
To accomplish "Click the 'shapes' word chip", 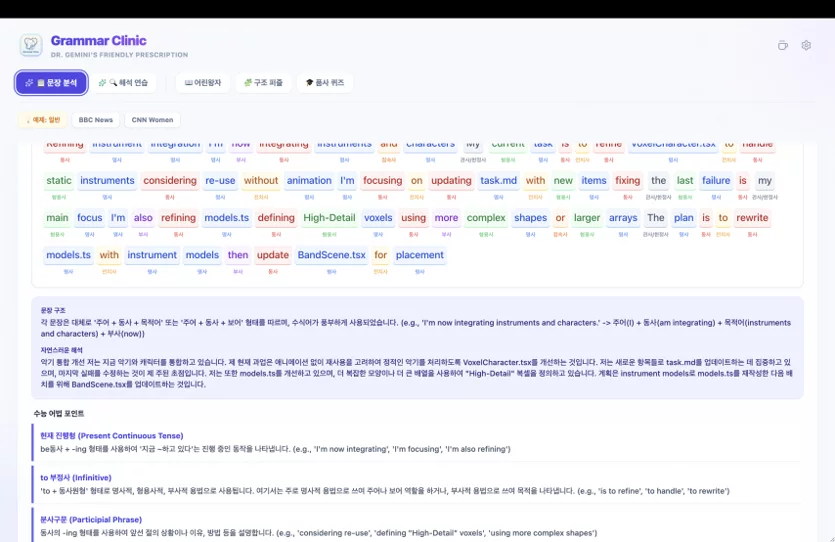I will click(530, 218).
